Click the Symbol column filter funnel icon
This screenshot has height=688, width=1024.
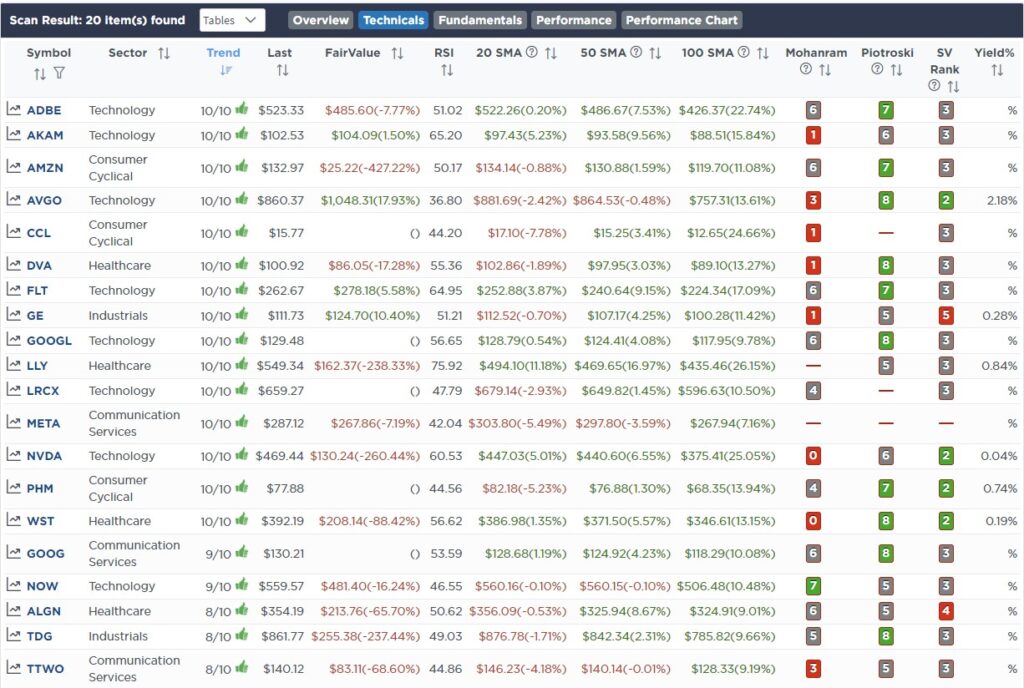(x=59, y=73)
